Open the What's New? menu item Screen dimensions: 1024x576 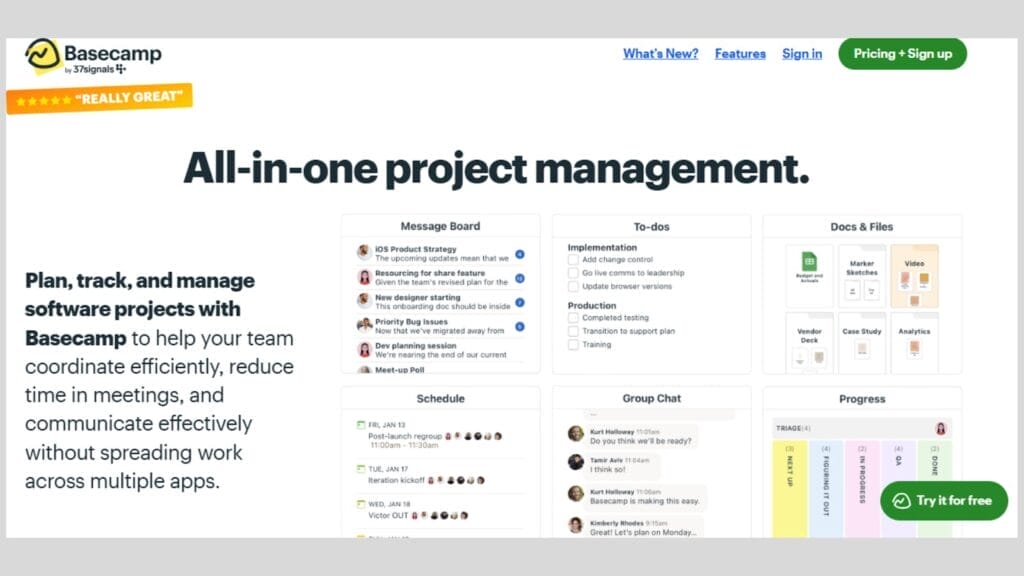(x=660, y=54)
